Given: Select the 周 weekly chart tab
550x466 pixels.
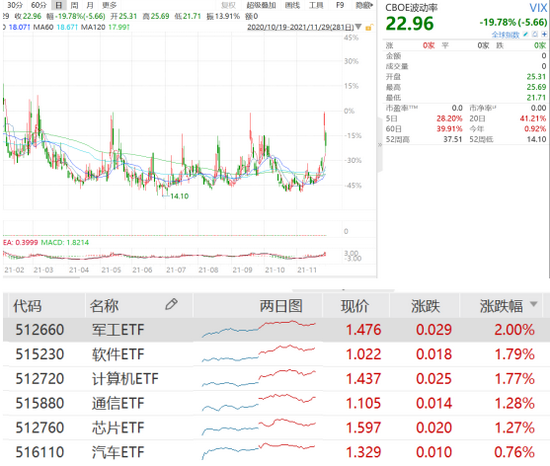Looking at the screenshot, I should (74, 5).
